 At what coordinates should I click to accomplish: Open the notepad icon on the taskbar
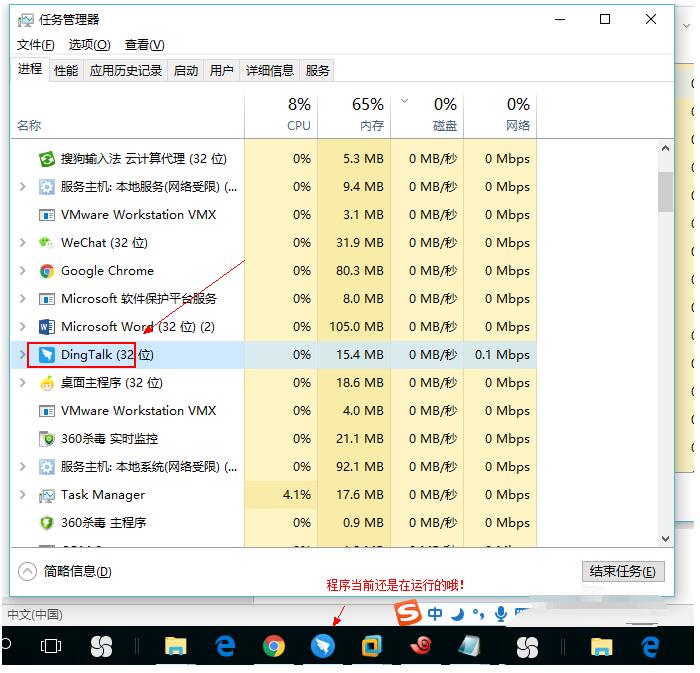coord(469,646)
